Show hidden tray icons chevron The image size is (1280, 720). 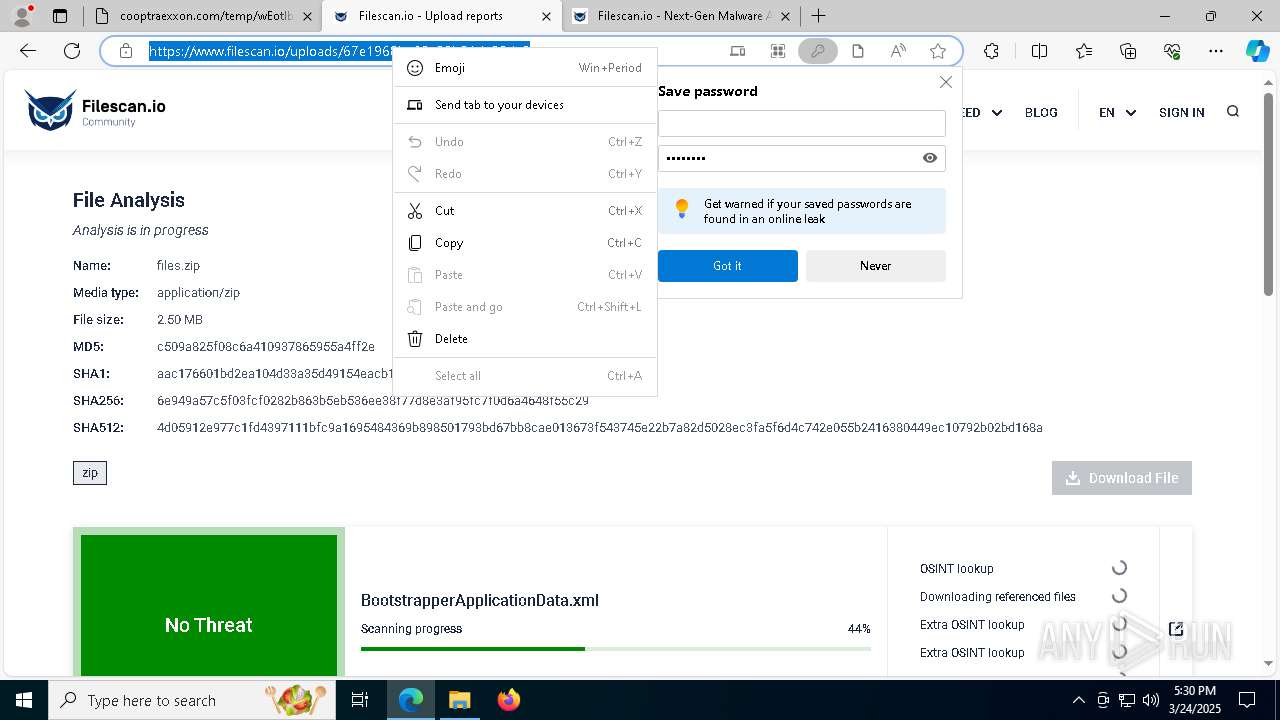pyautogui.click(x=1078, y=700)
